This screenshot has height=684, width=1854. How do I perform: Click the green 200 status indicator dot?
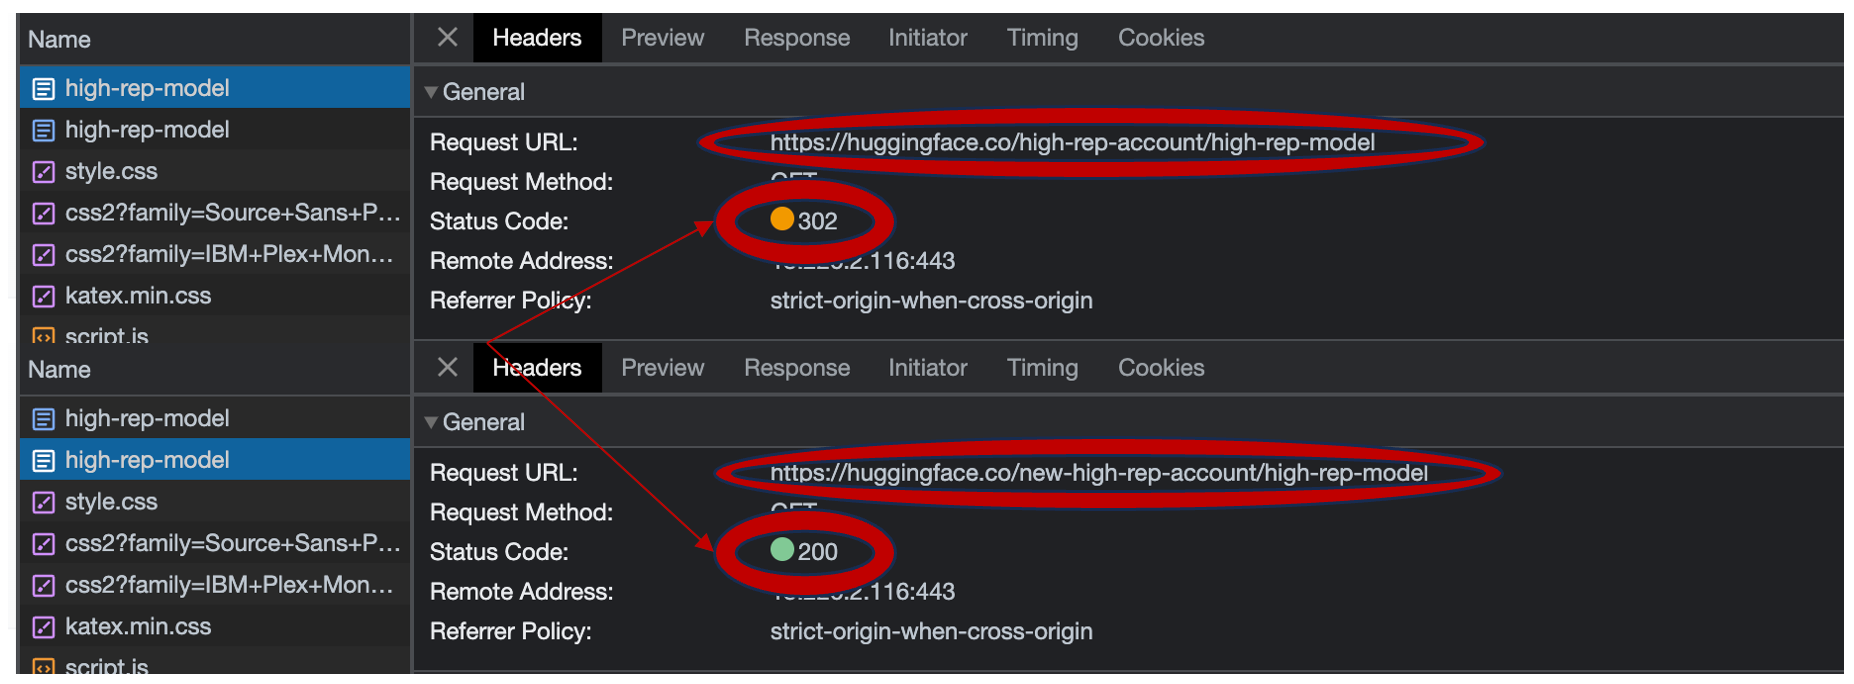click(x=784, y=550)
